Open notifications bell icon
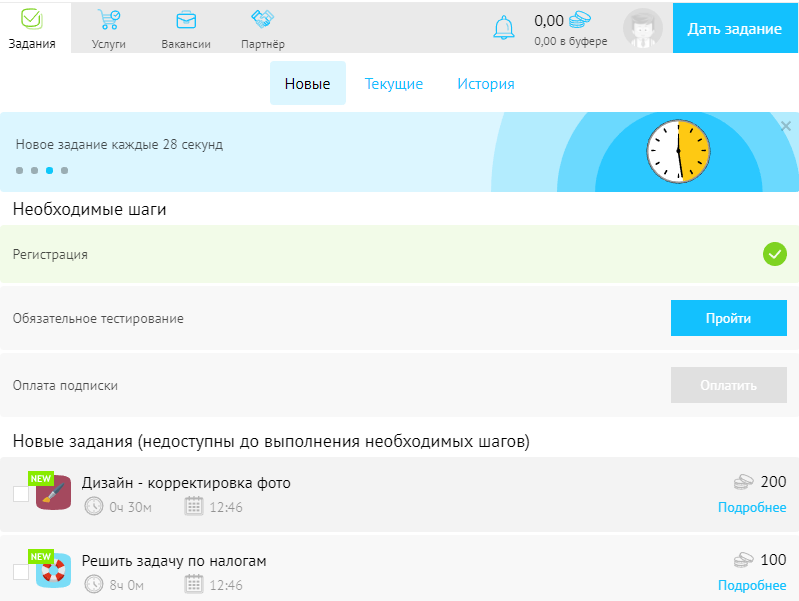Viewport: 799px width, 601px height. pos(504,27)
